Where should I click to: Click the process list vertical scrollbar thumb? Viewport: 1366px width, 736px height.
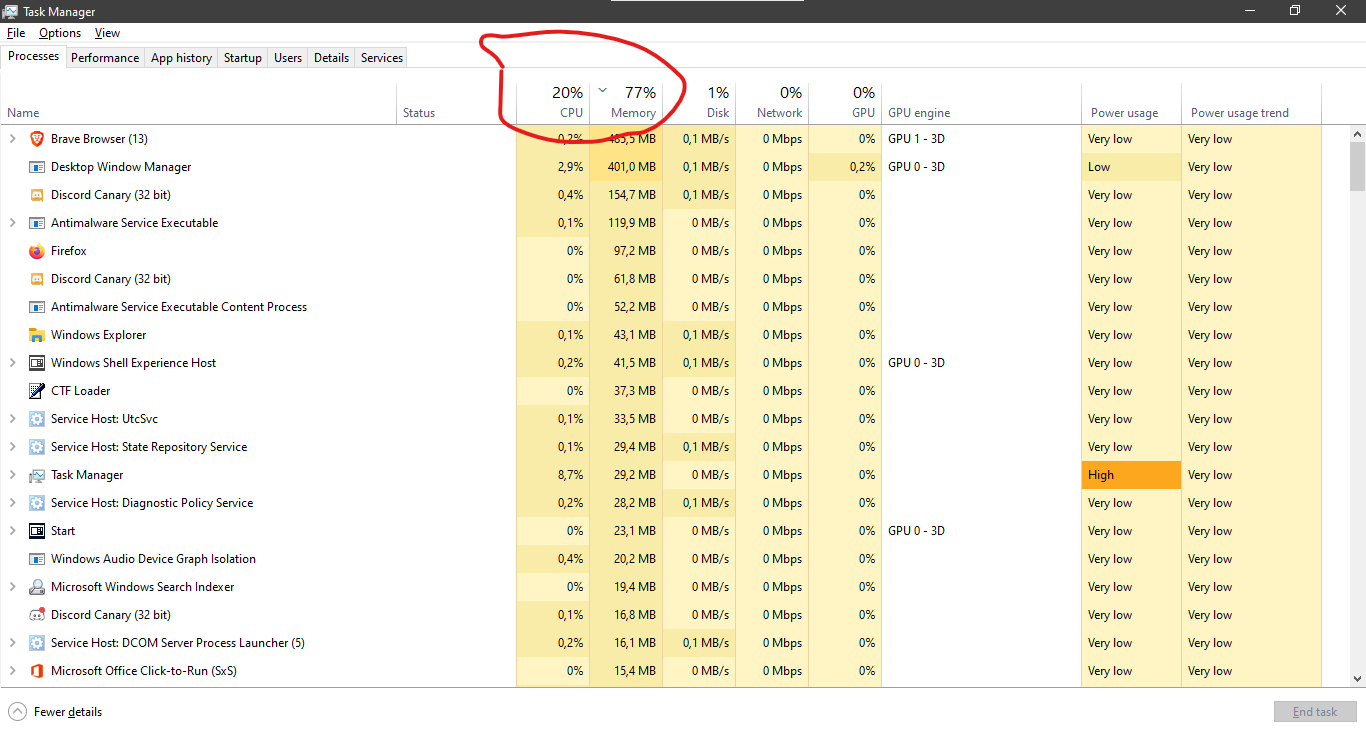[1357, 166]
